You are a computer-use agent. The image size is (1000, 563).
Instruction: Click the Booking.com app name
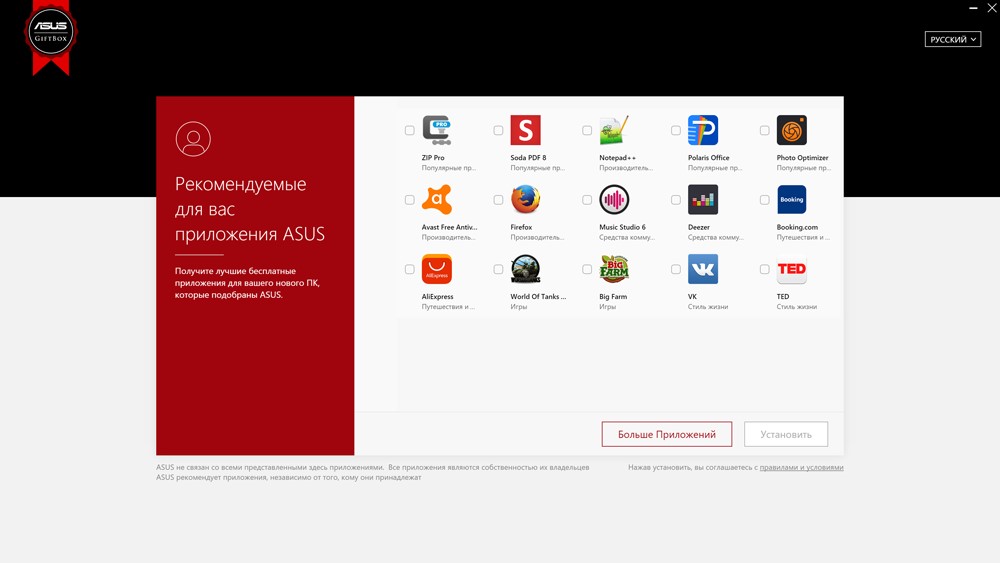[x=797, y=227]
